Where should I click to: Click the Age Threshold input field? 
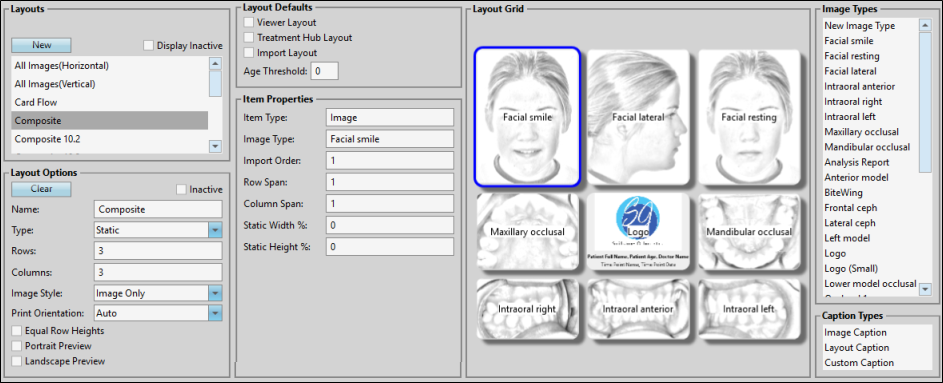(325, 71)
